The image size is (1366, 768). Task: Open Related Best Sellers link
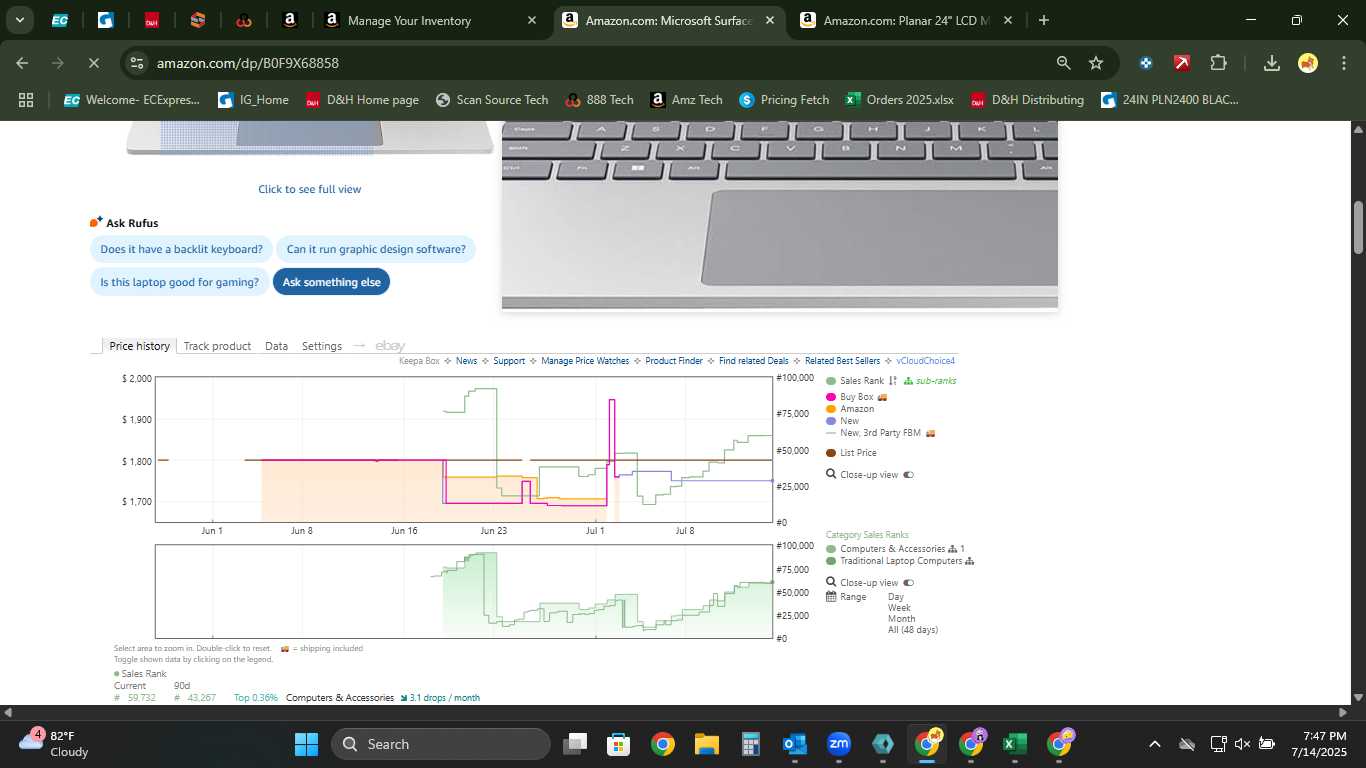pyautogui.click(x=842, y=361)
